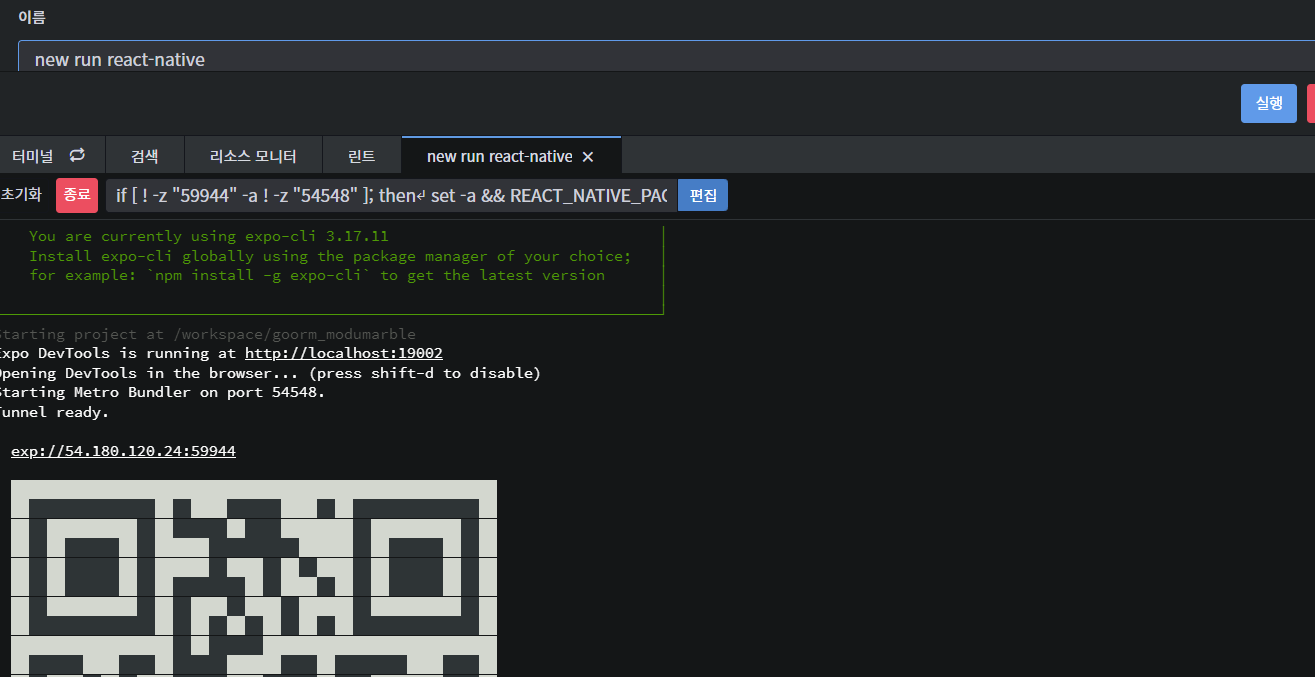Click the QR code image
Viewport: 1315px width, 677px height.
254,578
